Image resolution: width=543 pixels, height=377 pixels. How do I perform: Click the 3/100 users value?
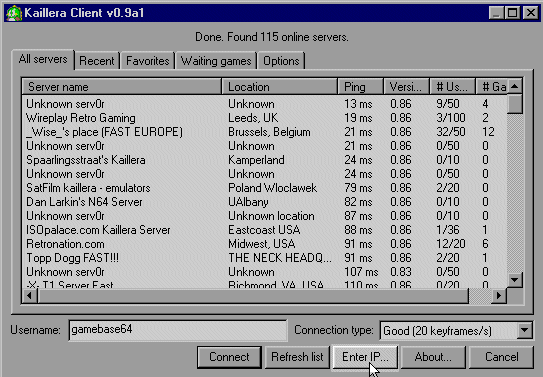tap(451, 118)
